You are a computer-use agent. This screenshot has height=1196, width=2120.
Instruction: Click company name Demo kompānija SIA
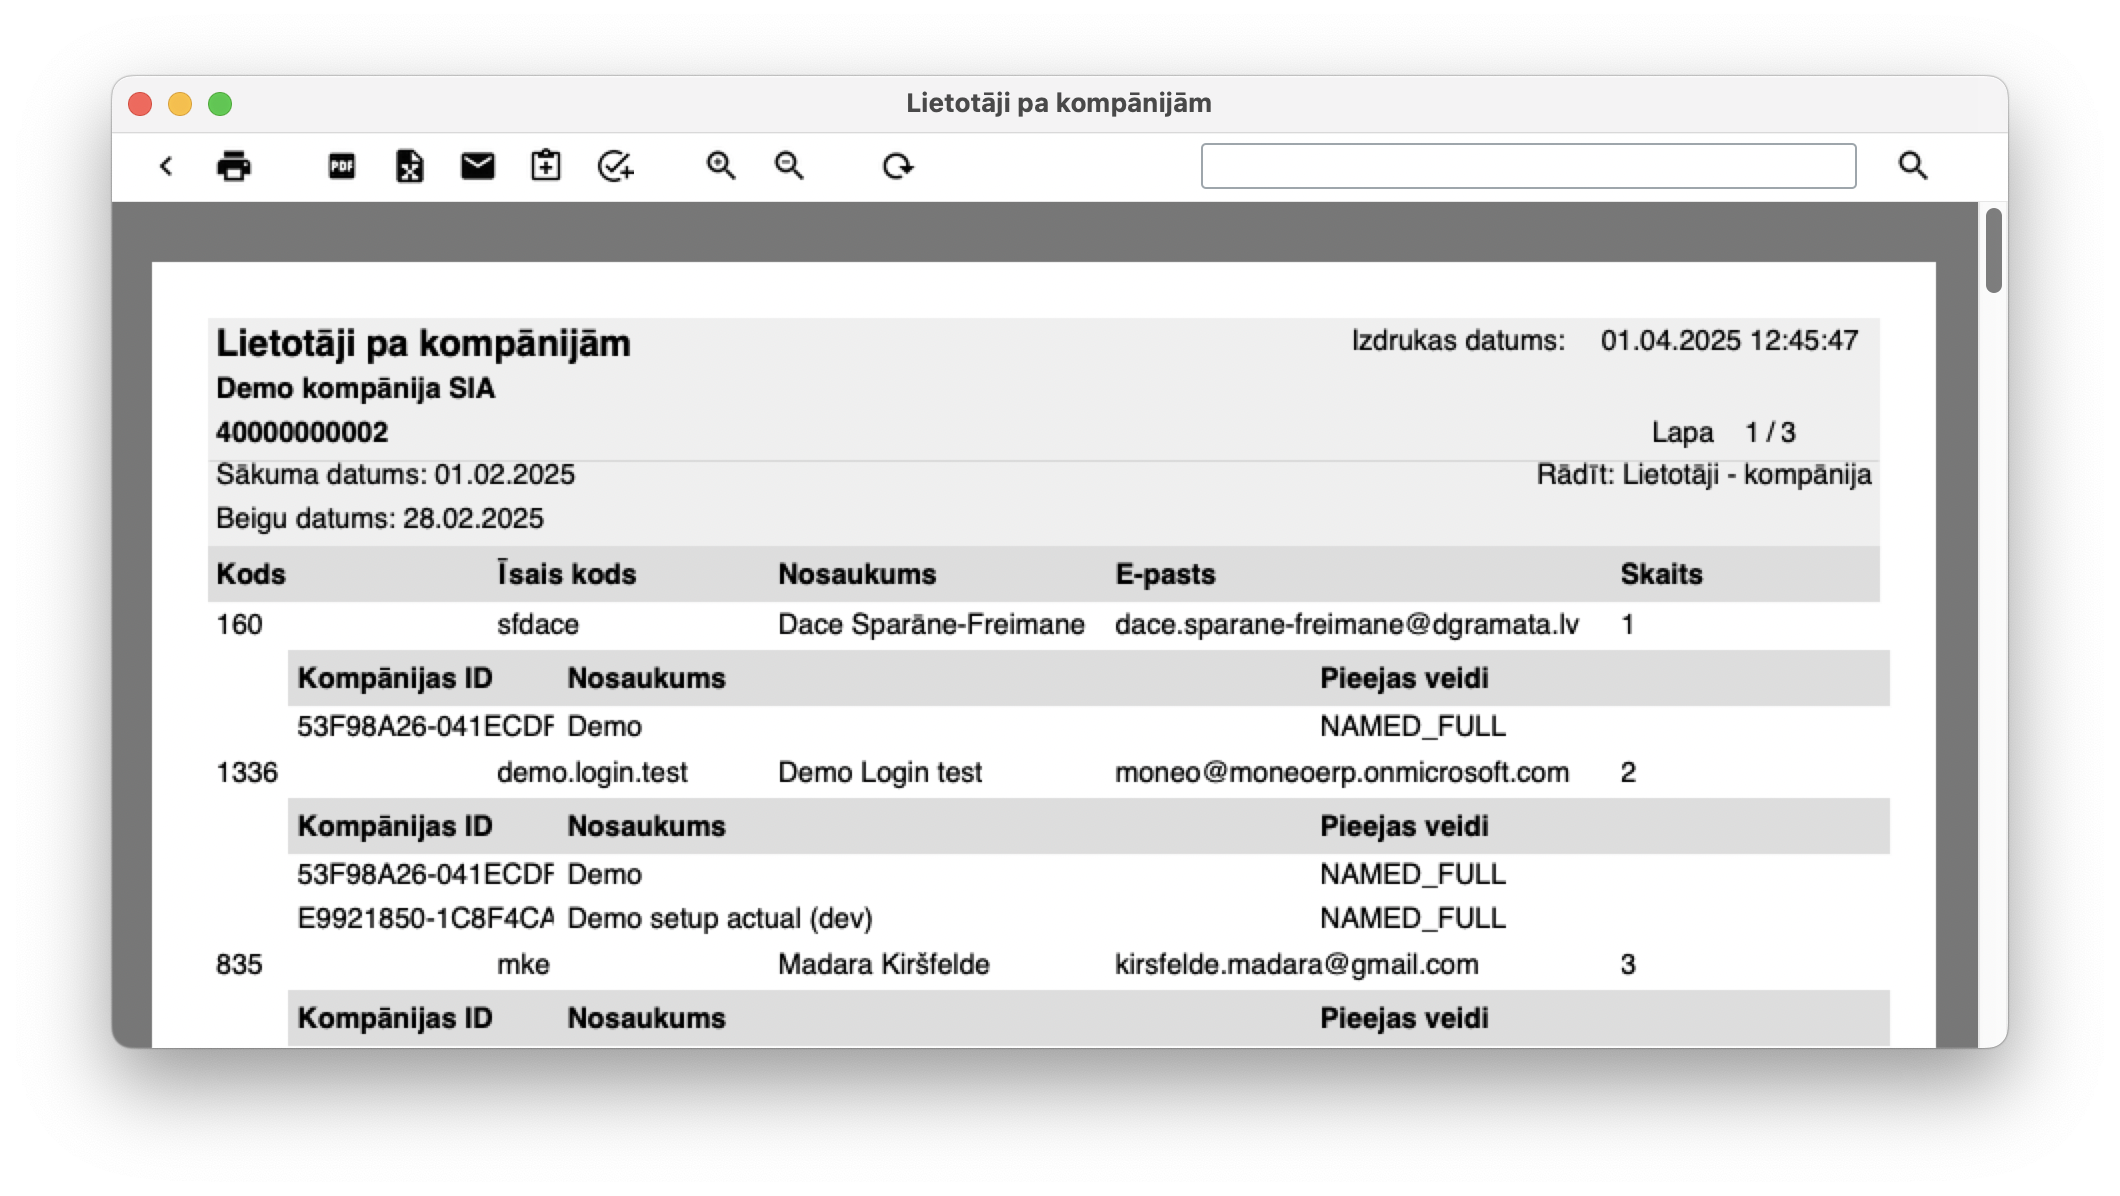[355, 388]
